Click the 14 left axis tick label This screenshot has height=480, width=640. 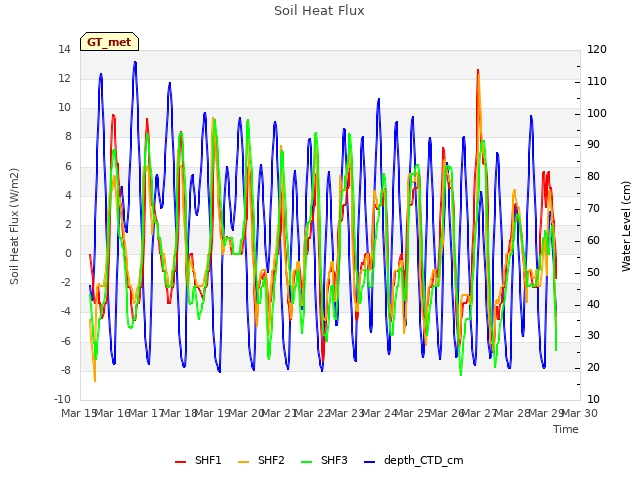coord(64,50)
